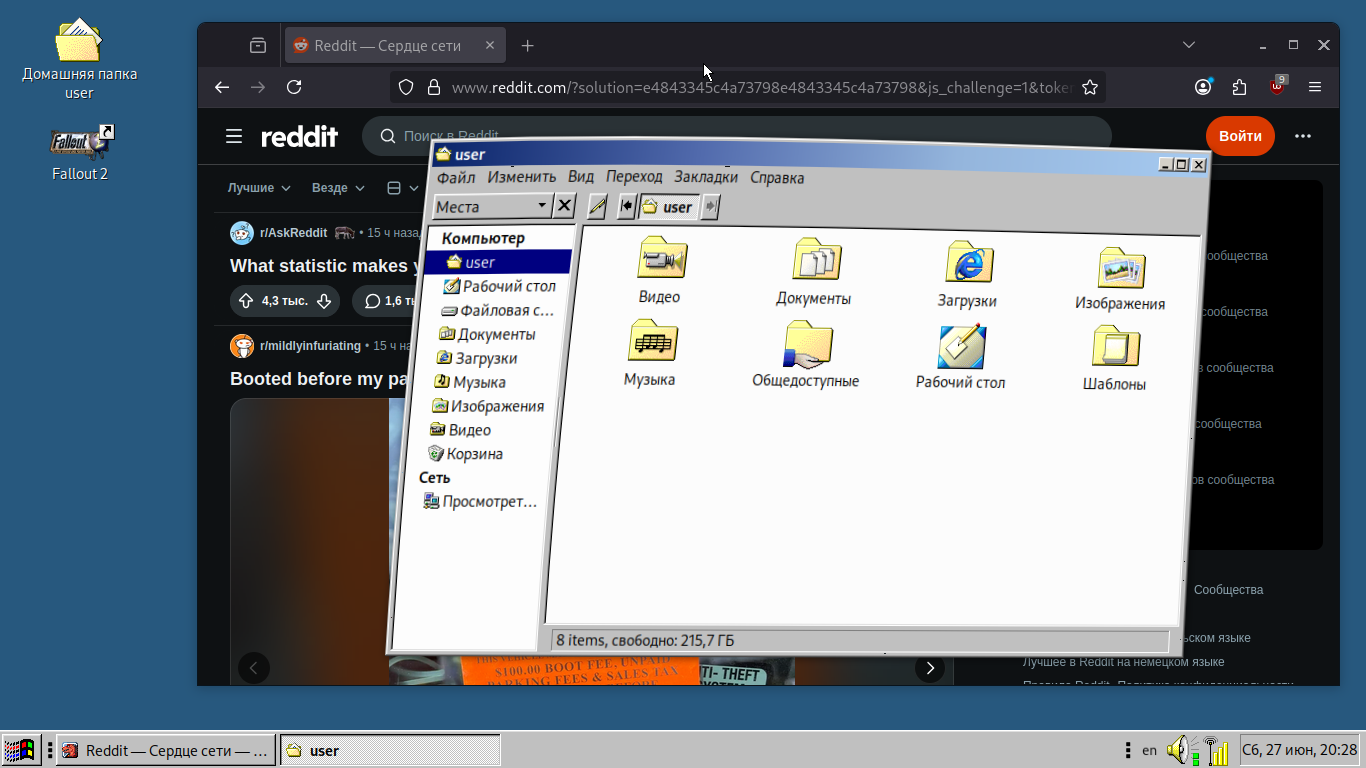Close the Места side panel with its X
The image size is (1366, 768).
(x=565, y=206)
